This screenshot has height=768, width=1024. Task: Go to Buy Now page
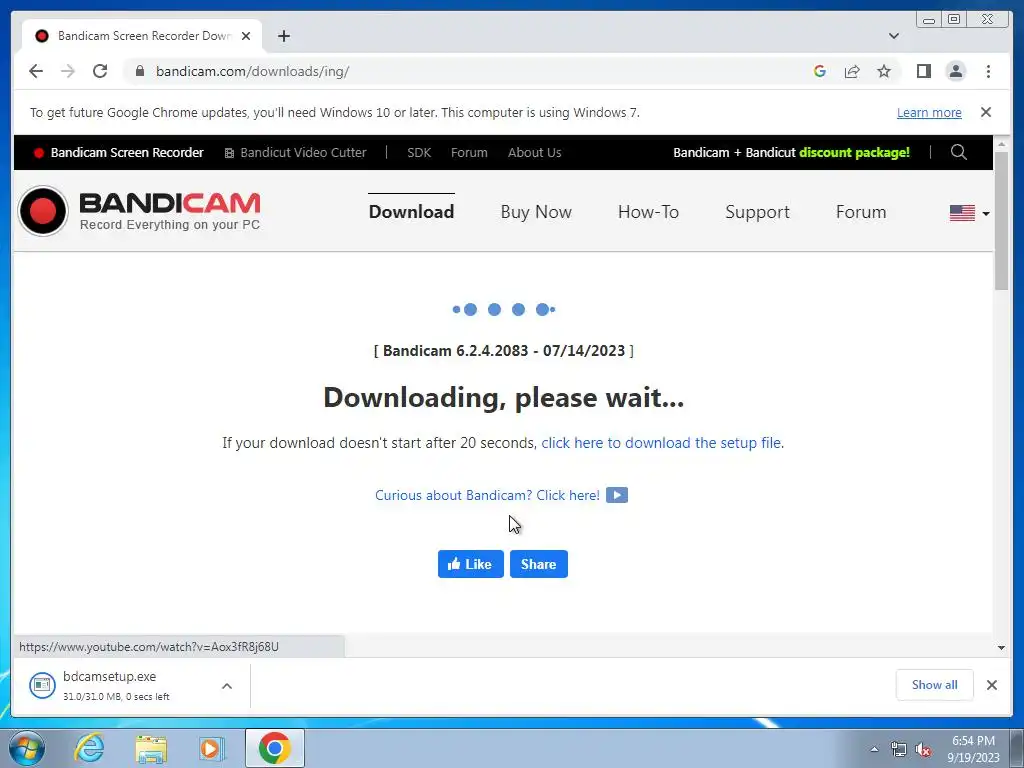(x=536, y=212)
